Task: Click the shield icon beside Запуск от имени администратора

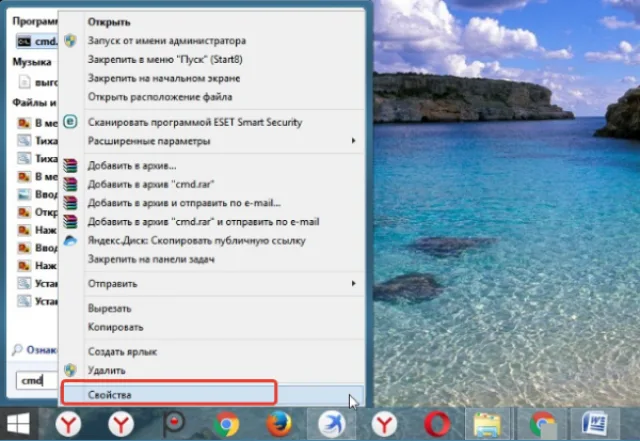Action: (x=70, y=40)
